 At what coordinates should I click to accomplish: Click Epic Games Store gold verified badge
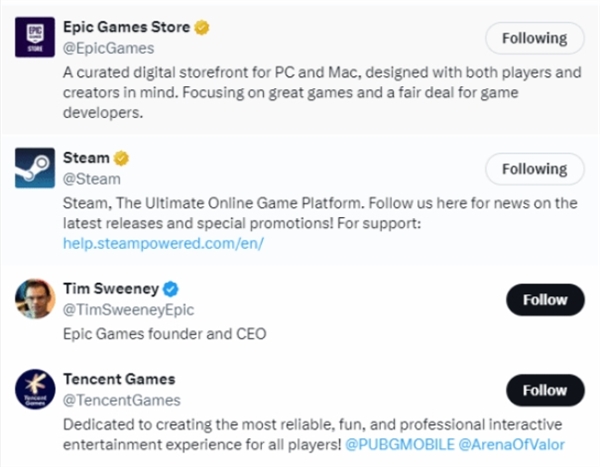coord(201,27)
